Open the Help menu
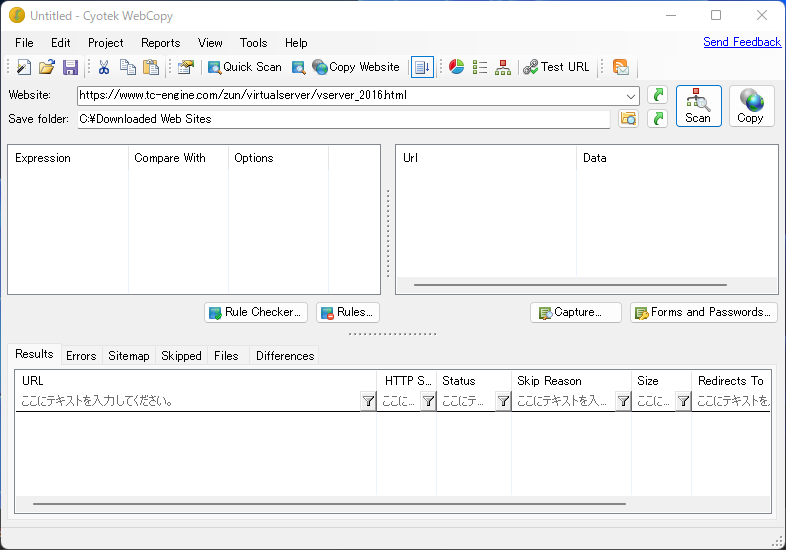The width and height of the screenshot is (786, 550). tap(296, 43)
